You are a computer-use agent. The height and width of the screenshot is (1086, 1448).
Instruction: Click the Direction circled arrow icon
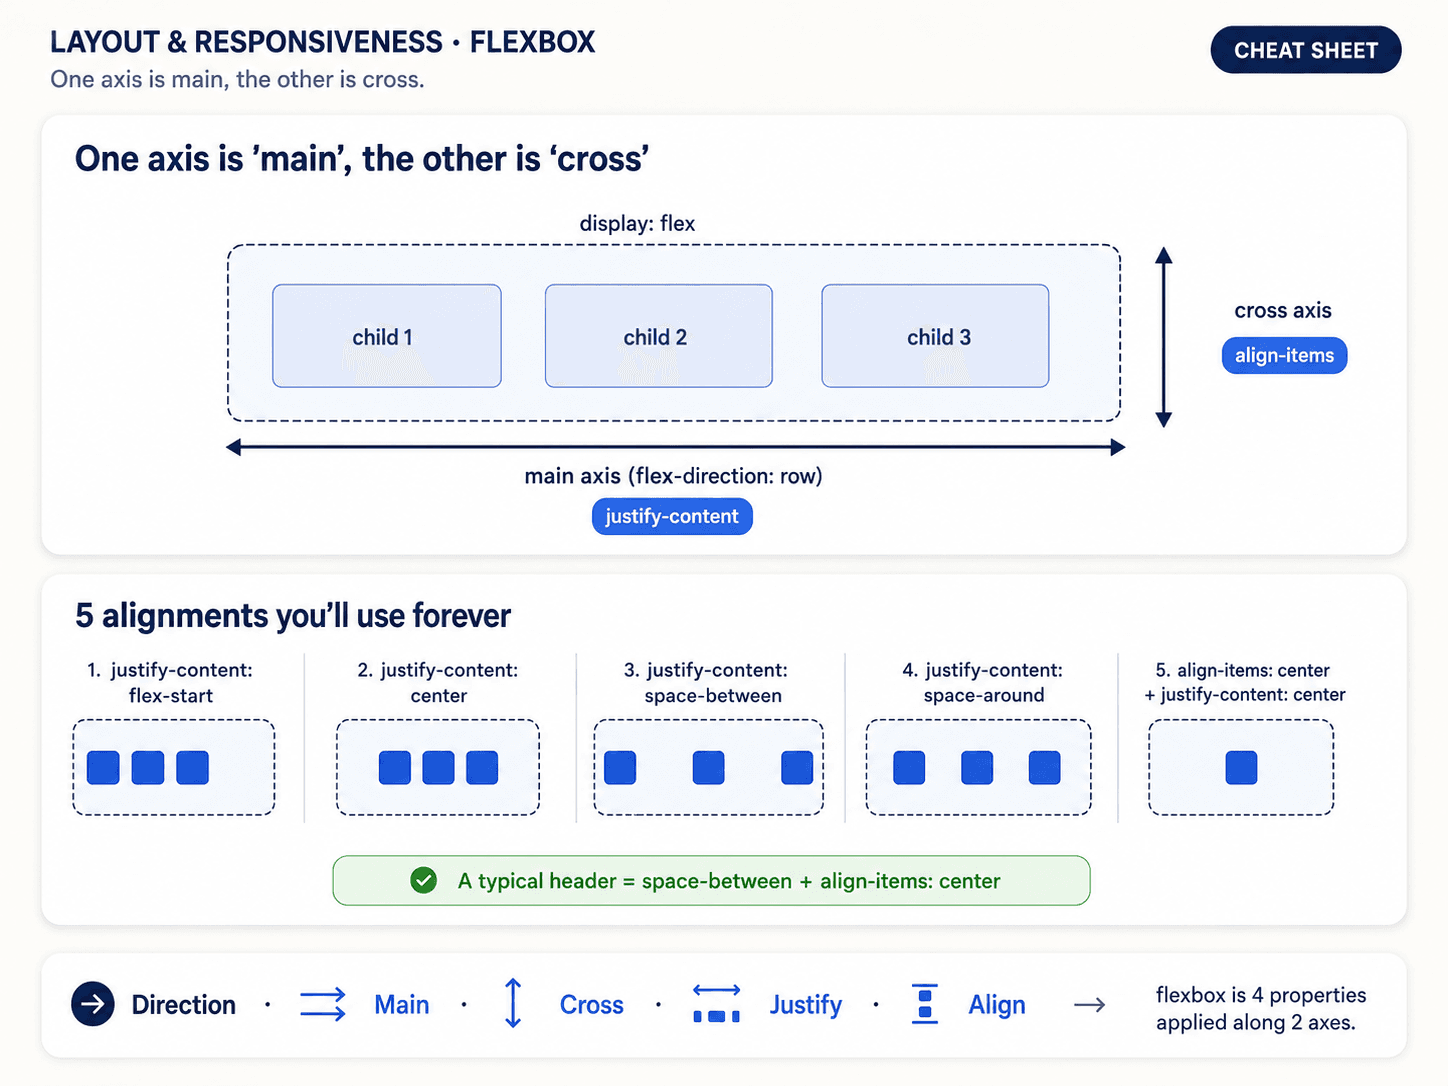pos(93,1004)
